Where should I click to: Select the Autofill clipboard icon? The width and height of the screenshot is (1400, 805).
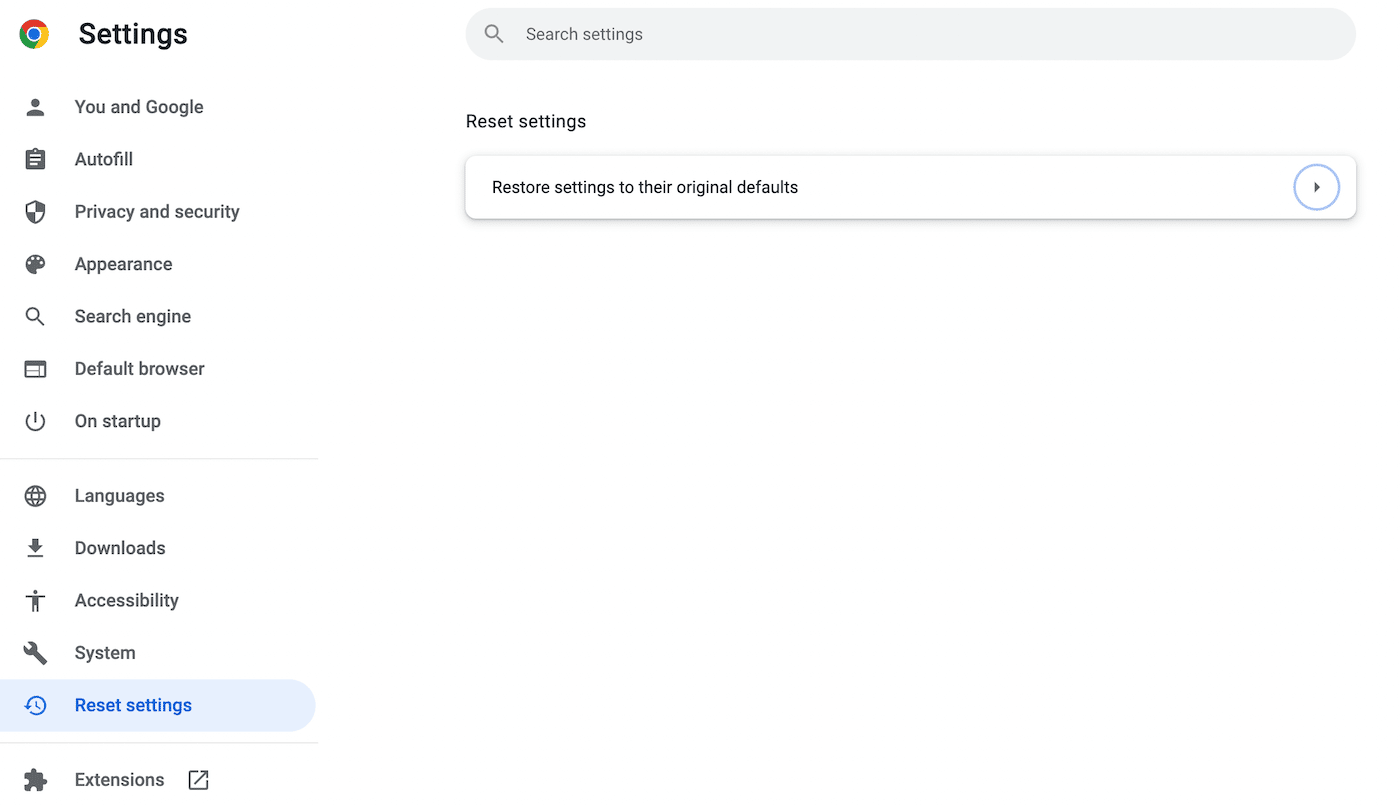35,159
